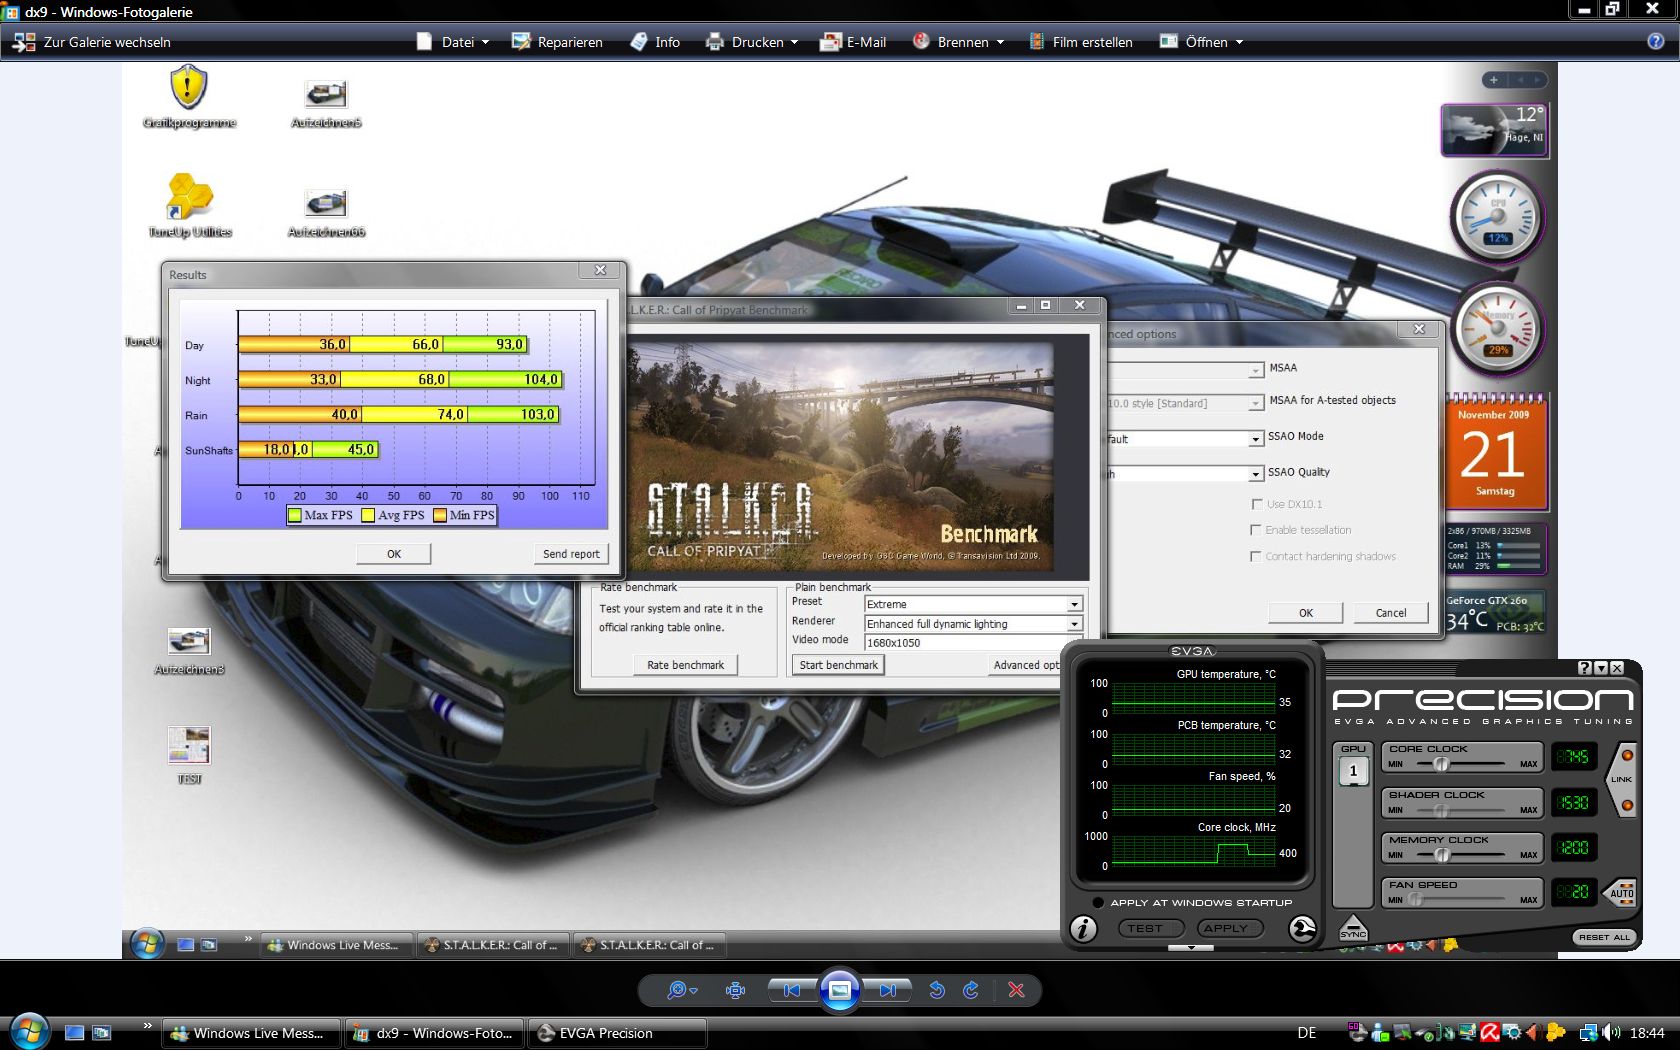Image resolution: width=1680 pixels, height=1050 pixels.
Task: Open the Öffnen dropdown menu
Action: [1201, 42]
